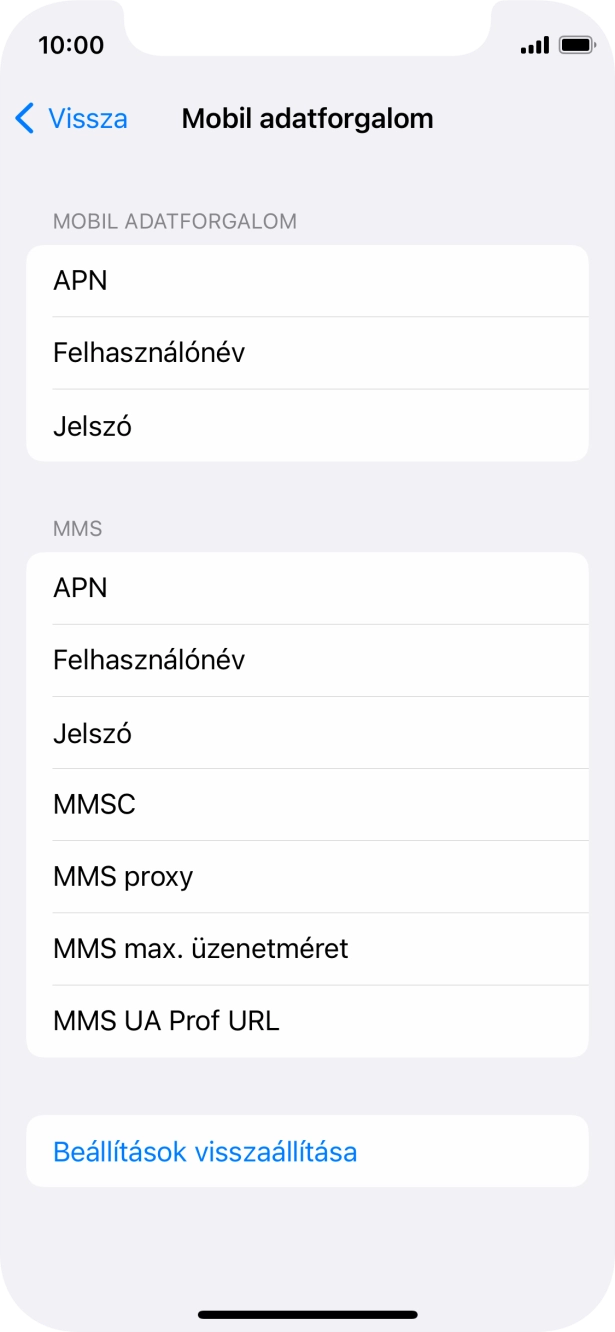This screenshot has width=615, height=1332.
Task: Tap the back chevron icon
Action: pos(20,118)
